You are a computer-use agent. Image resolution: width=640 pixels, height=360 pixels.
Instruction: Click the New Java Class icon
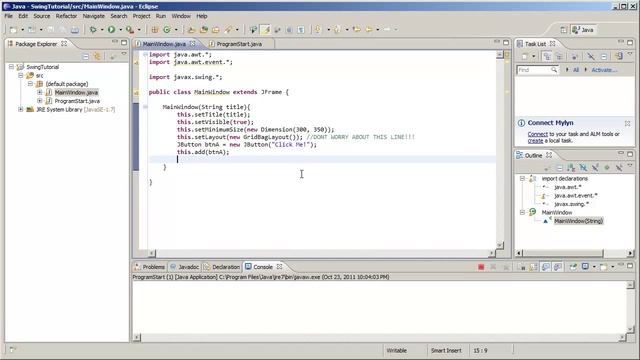(x=167, y=29)
